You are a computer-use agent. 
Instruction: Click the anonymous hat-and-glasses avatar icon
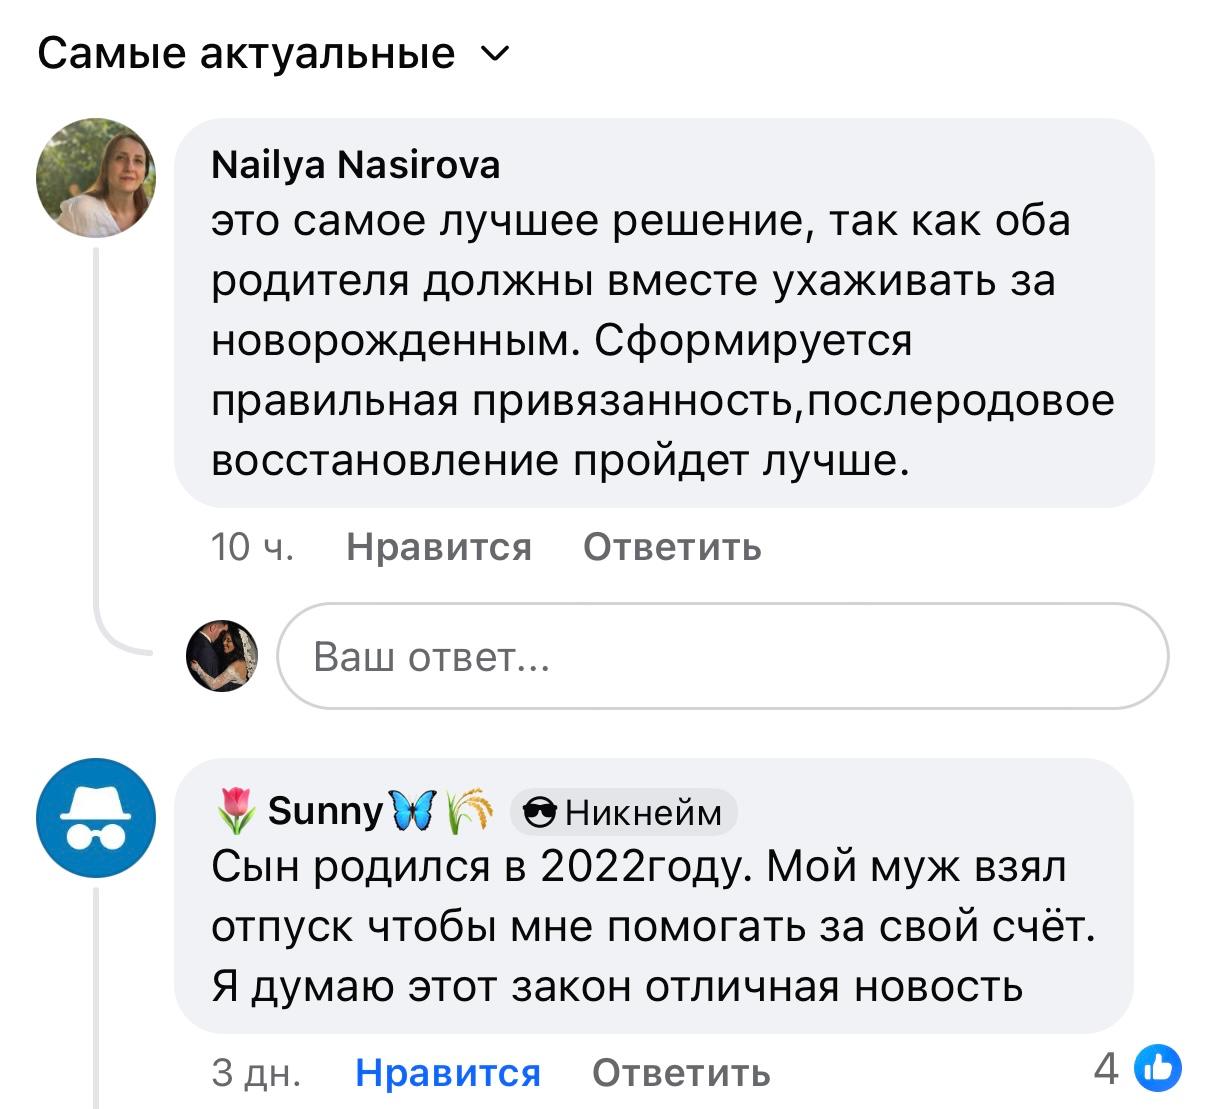tap(96, 818)
